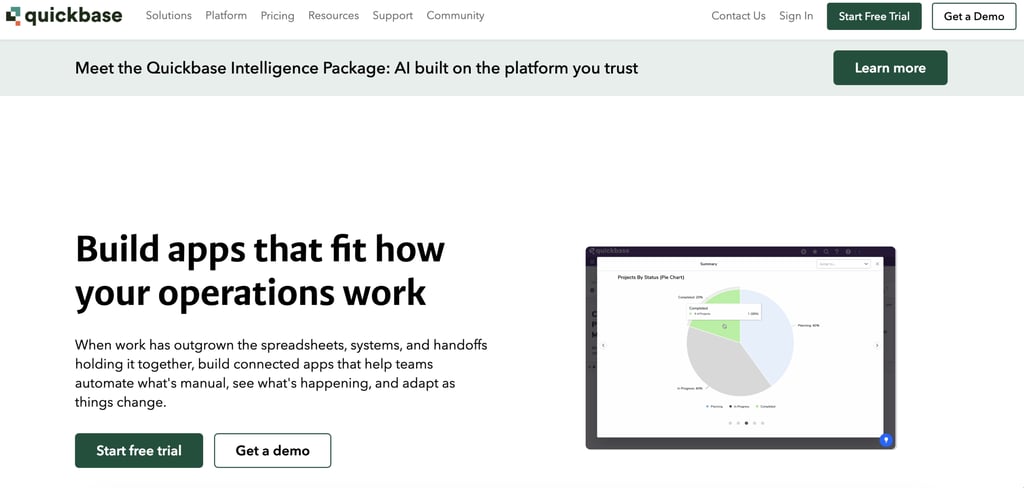Click the search icon in the preview toolbar

[826, 252]
